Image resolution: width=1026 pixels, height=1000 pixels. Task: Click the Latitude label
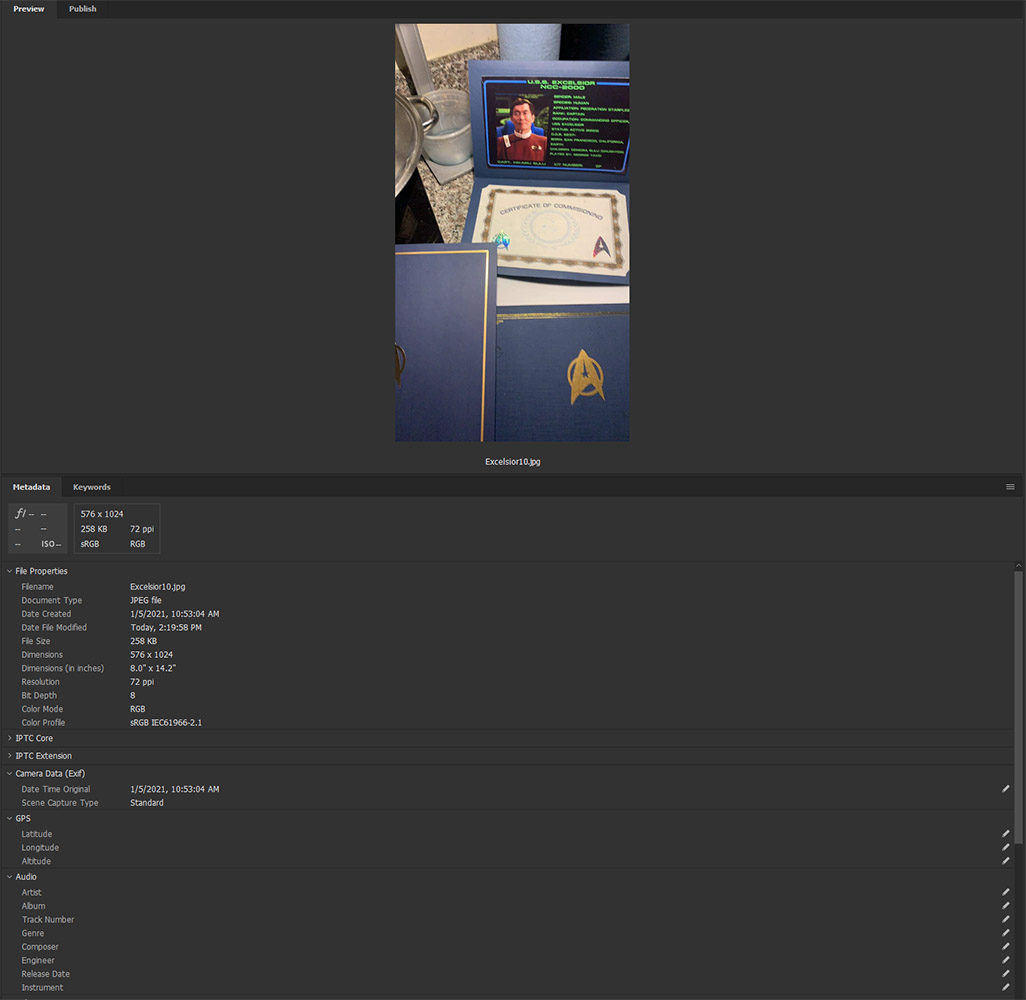[x=37, y=834]
